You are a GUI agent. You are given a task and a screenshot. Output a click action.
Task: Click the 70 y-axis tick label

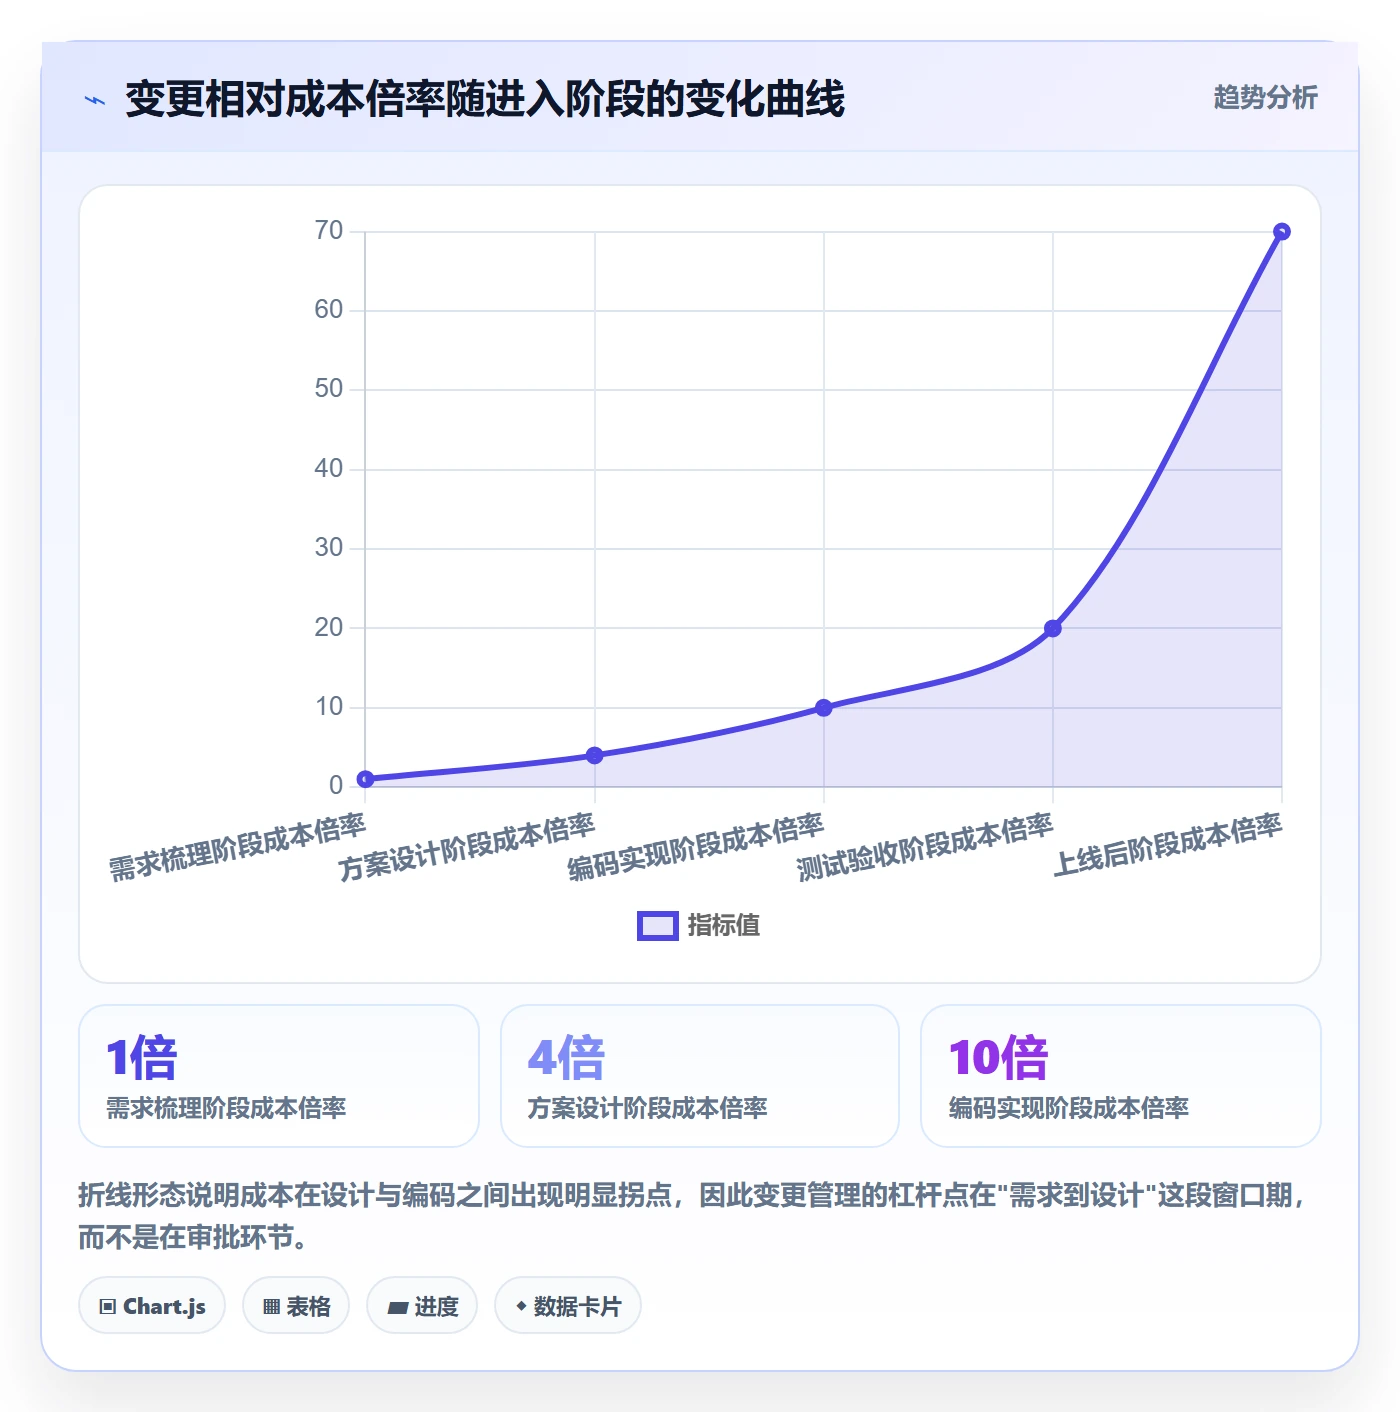(329, 231)
